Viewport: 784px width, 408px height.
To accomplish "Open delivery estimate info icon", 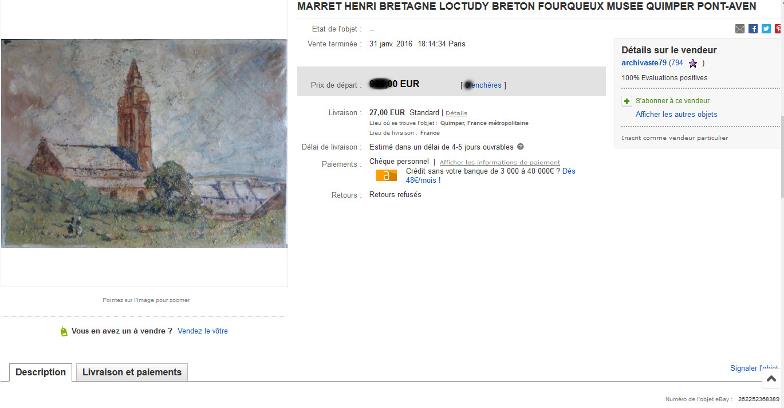I will (520, 147).
